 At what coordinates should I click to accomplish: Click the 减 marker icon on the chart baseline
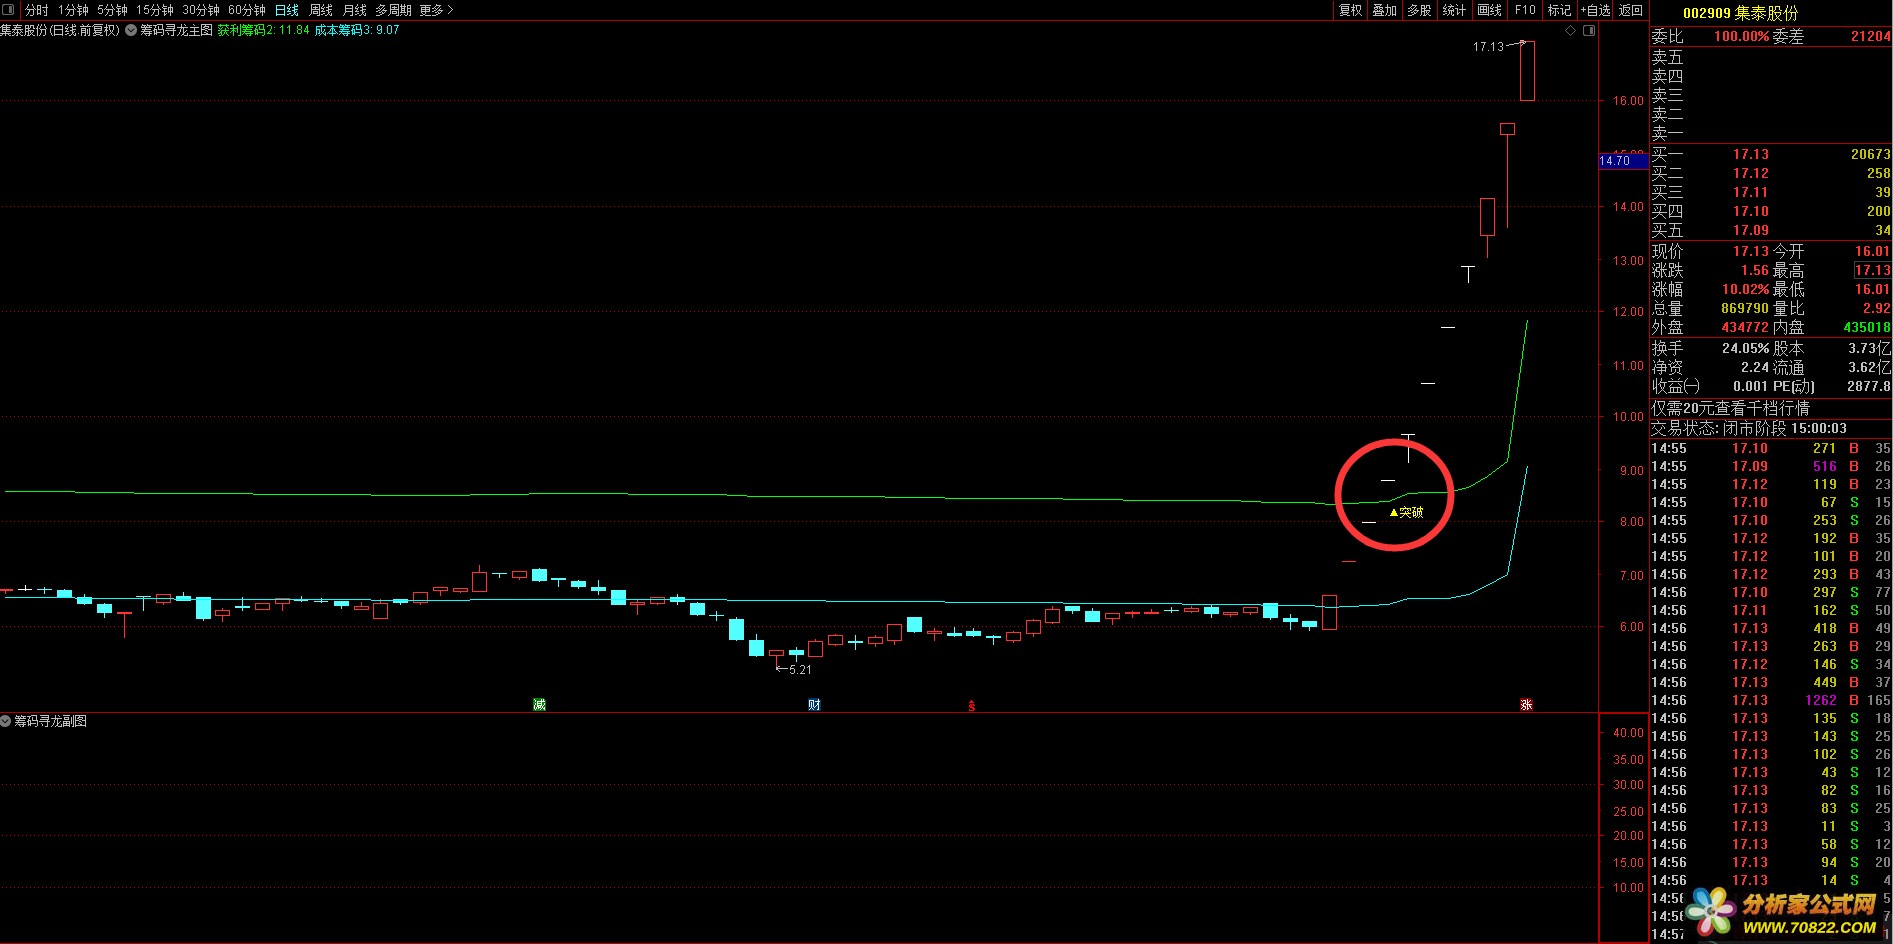[539, 705]
